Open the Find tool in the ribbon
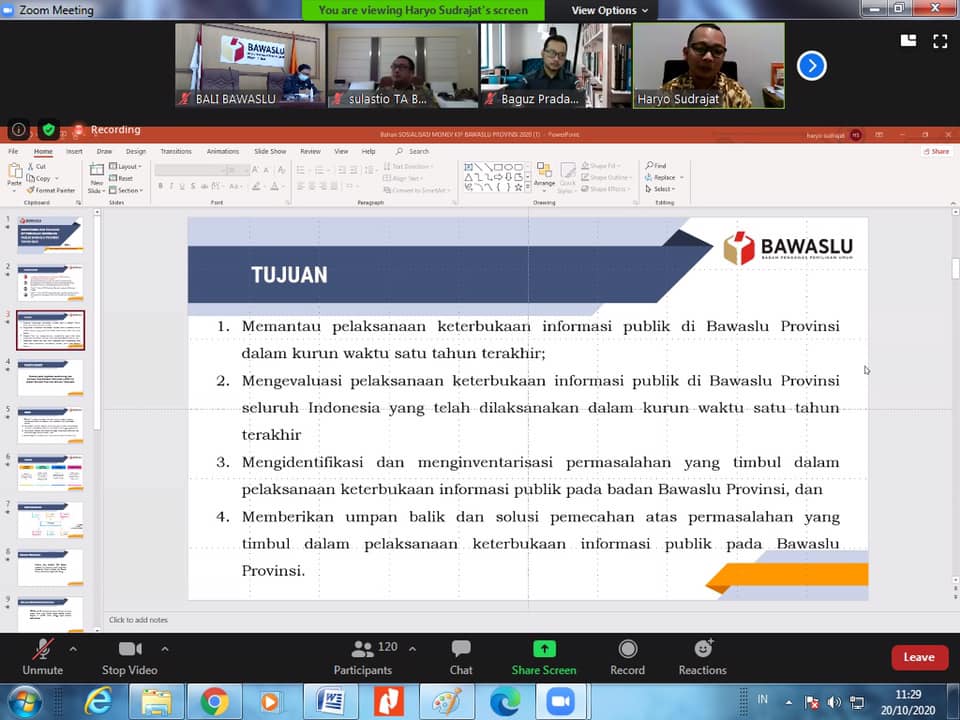960x720 pixels. [657, 166]
